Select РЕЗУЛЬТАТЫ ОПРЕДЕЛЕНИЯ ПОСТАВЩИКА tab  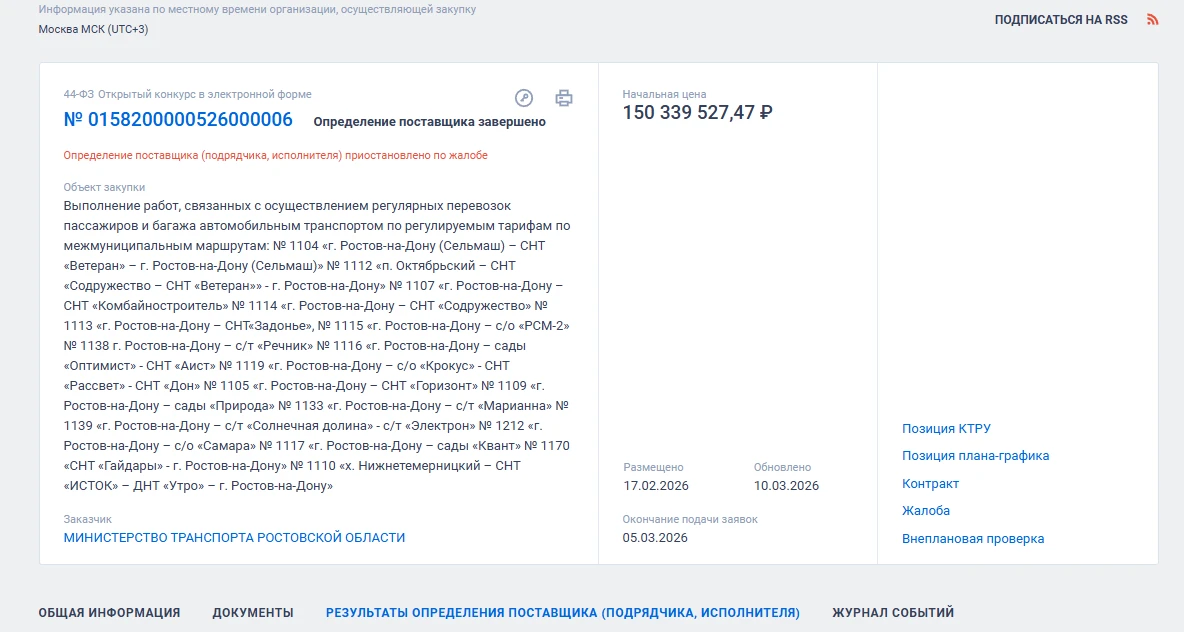562,613
